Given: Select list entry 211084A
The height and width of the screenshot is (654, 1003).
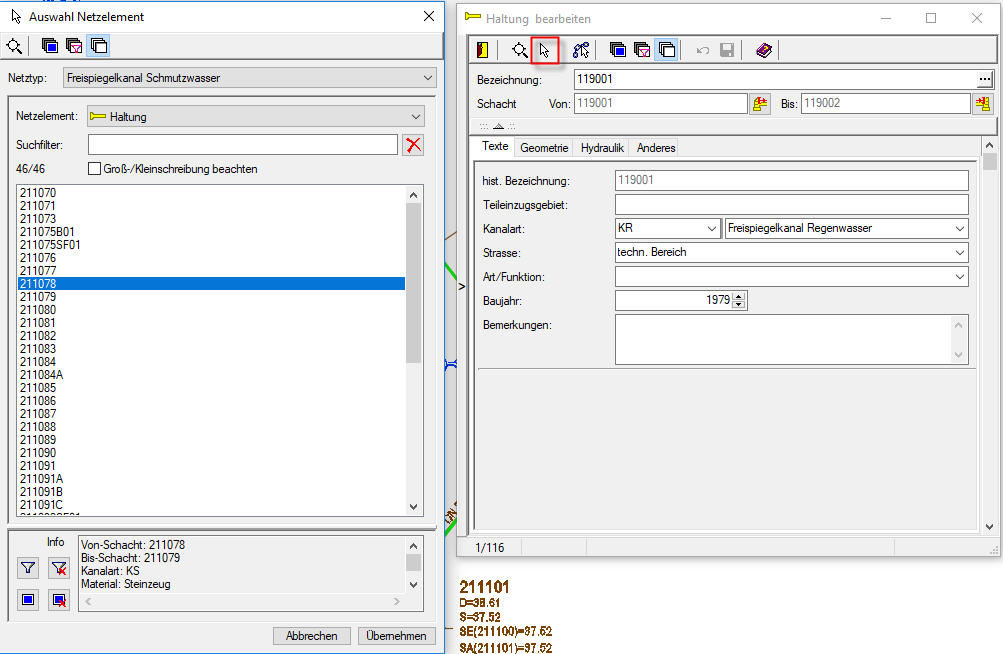Looking at the screenshot, I should tap(42, 374).
